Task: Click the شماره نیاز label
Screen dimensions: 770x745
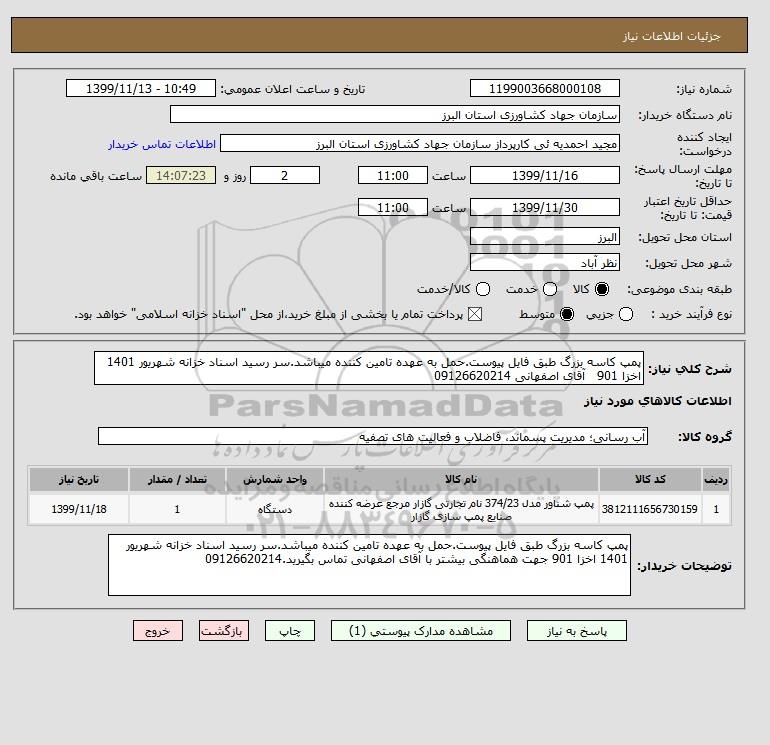Action: [704, 89]
